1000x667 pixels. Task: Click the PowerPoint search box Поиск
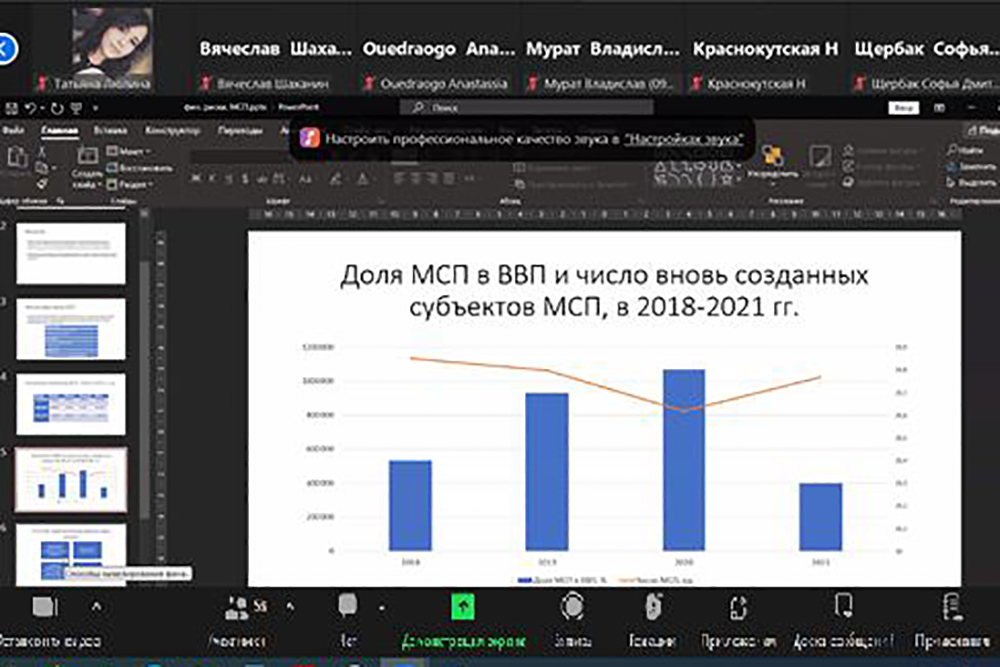point(526,108)
